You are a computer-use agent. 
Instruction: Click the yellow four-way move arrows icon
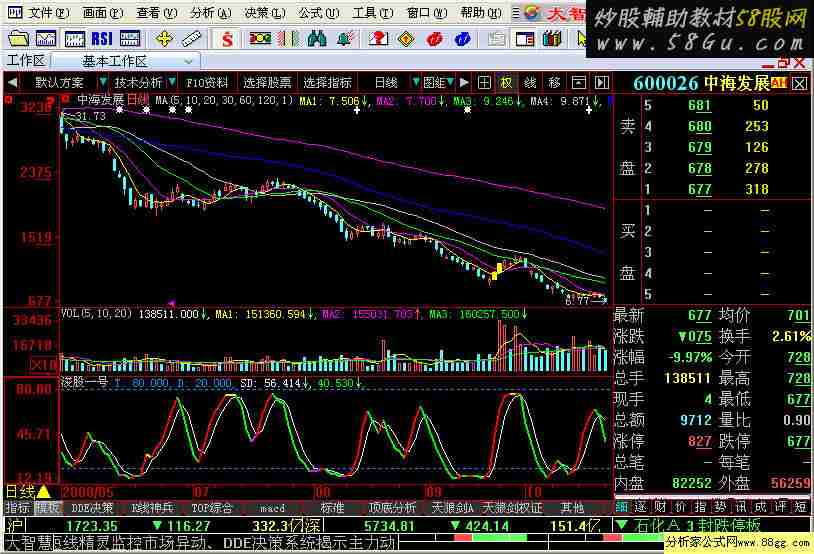[x=164, y=38]
